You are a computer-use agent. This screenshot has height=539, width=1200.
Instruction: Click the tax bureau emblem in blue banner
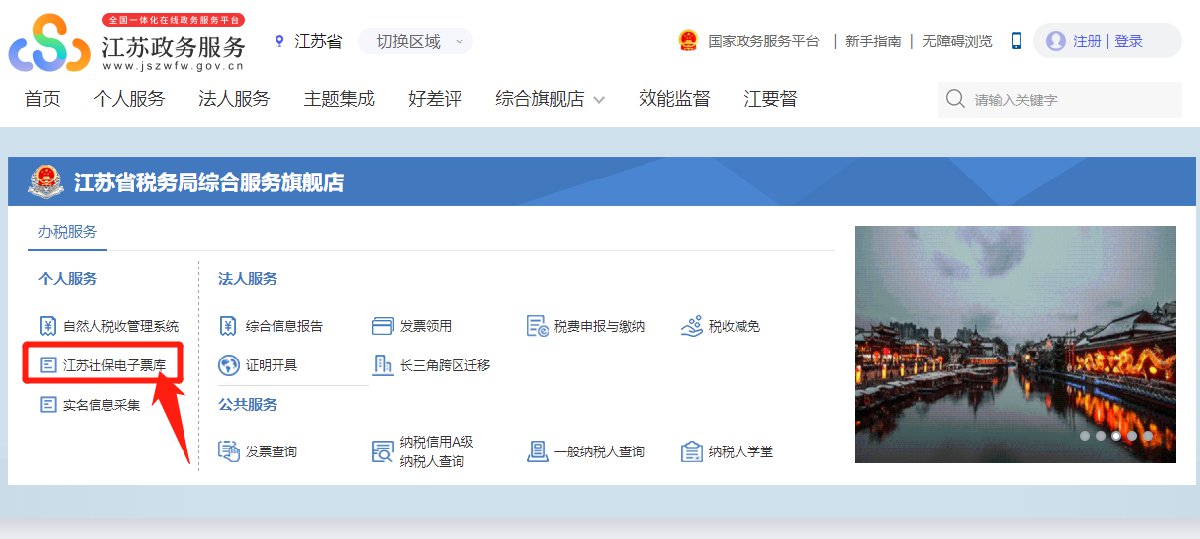tap(45, 182)
